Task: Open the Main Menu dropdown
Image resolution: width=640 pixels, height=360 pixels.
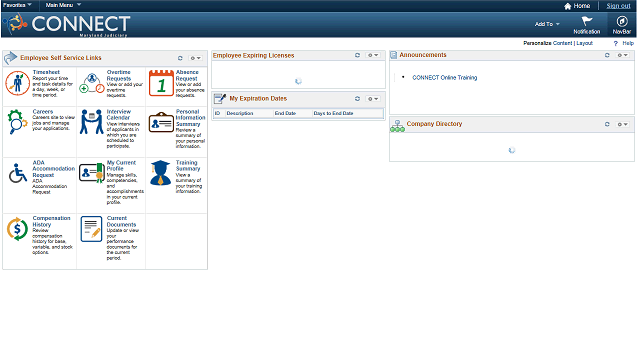Action: [x=63, y=5]
